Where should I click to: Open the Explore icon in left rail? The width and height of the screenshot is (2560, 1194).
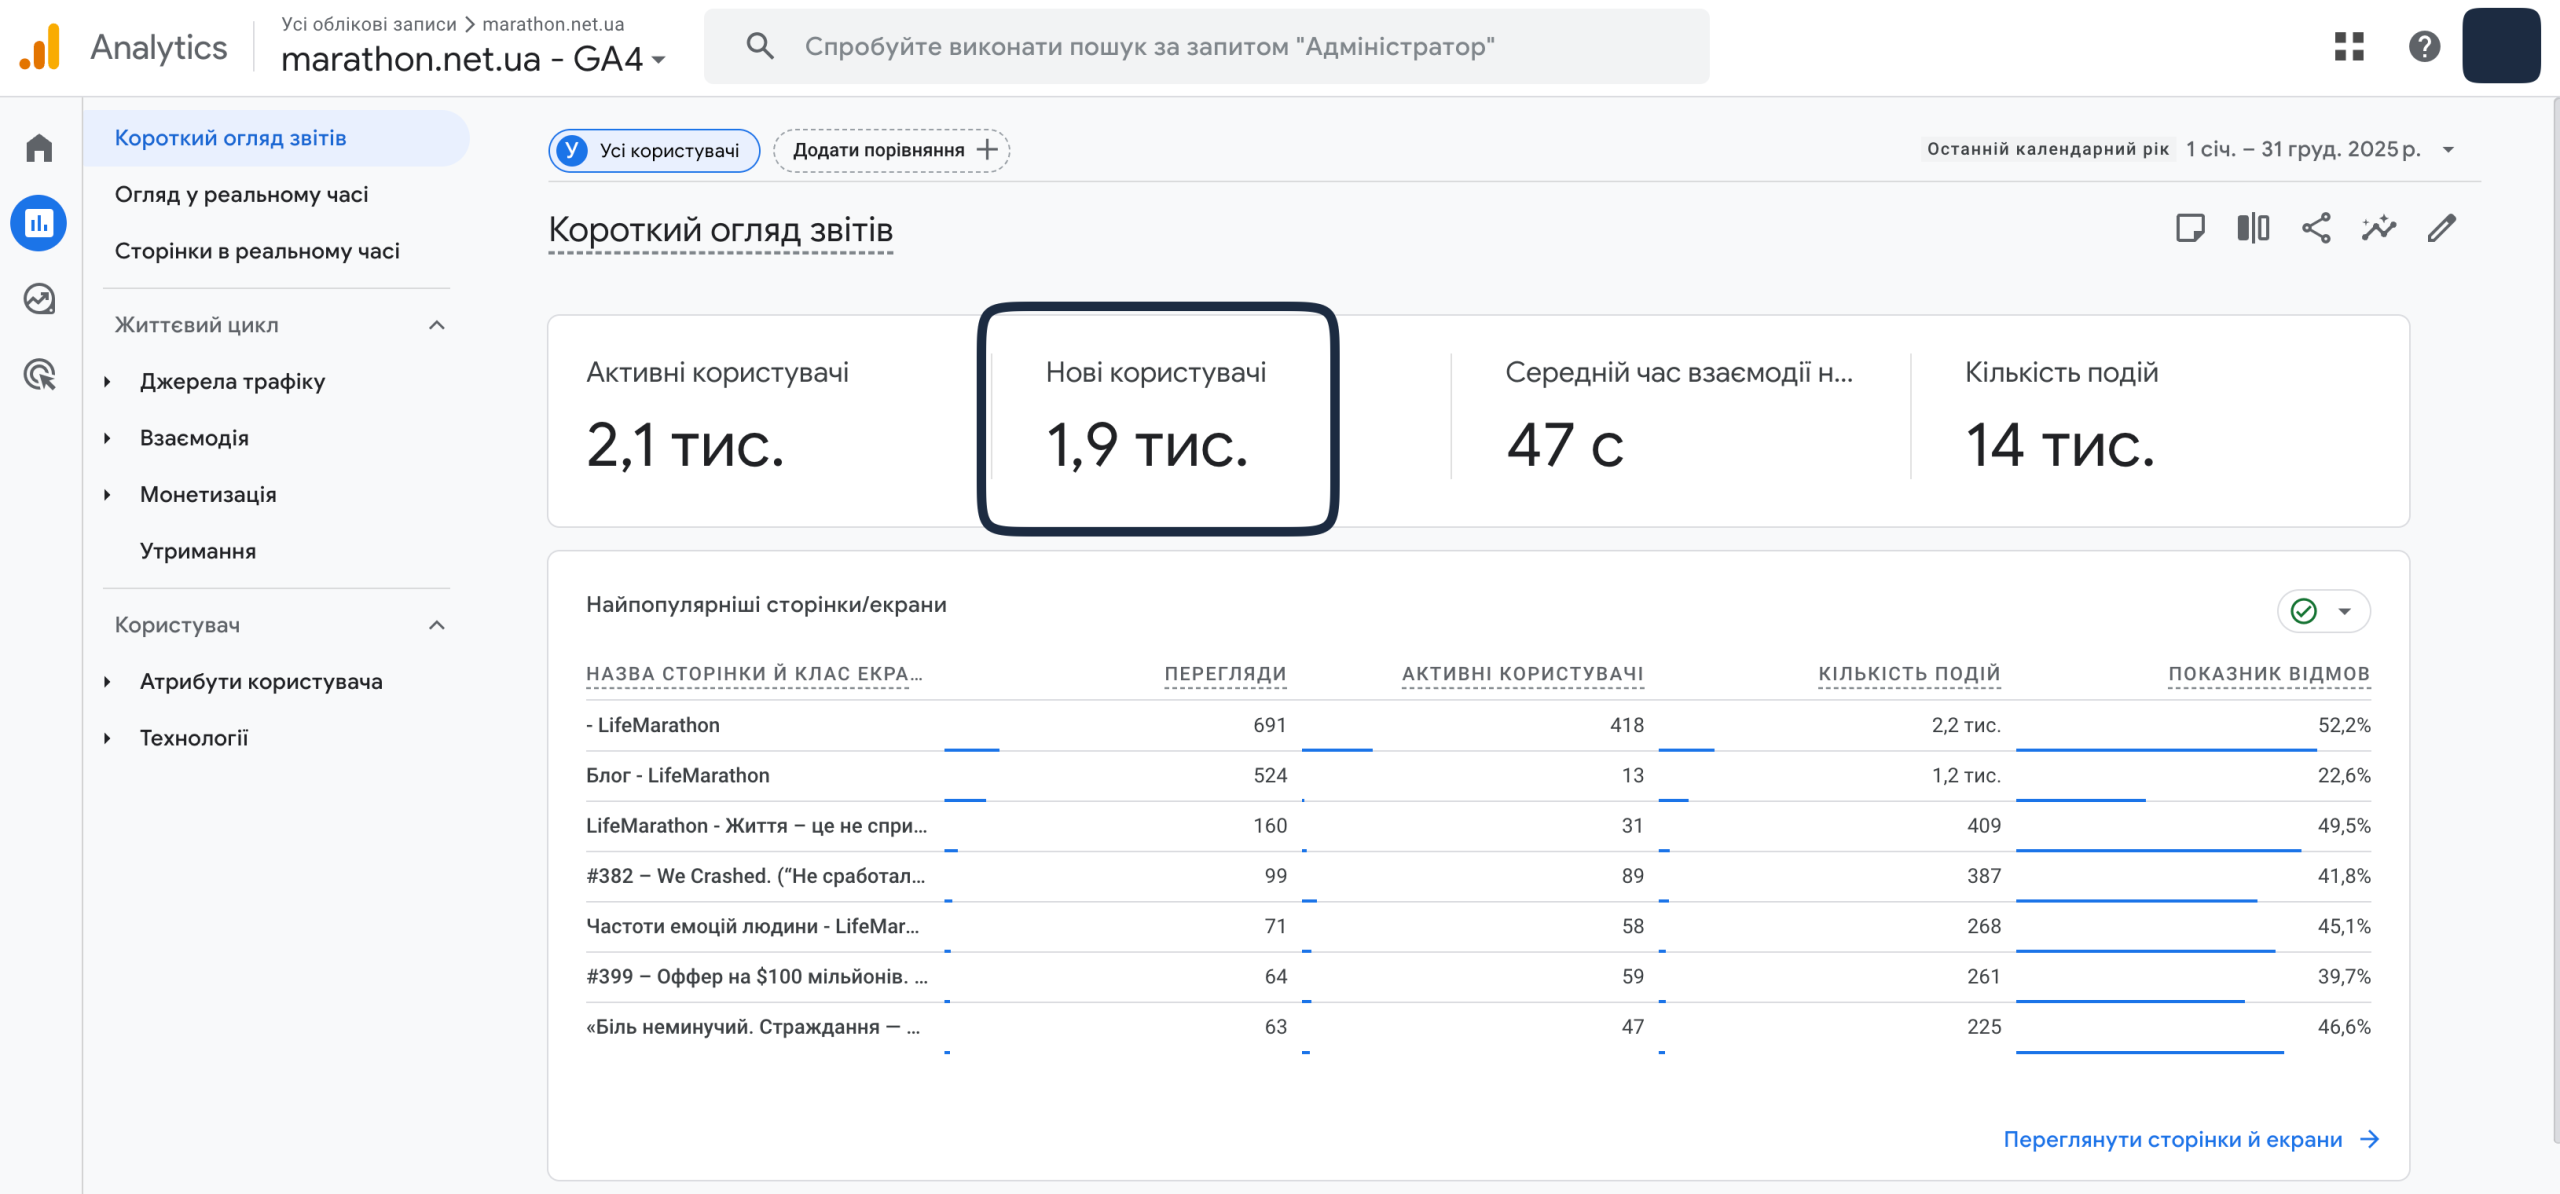pos(39,299)
